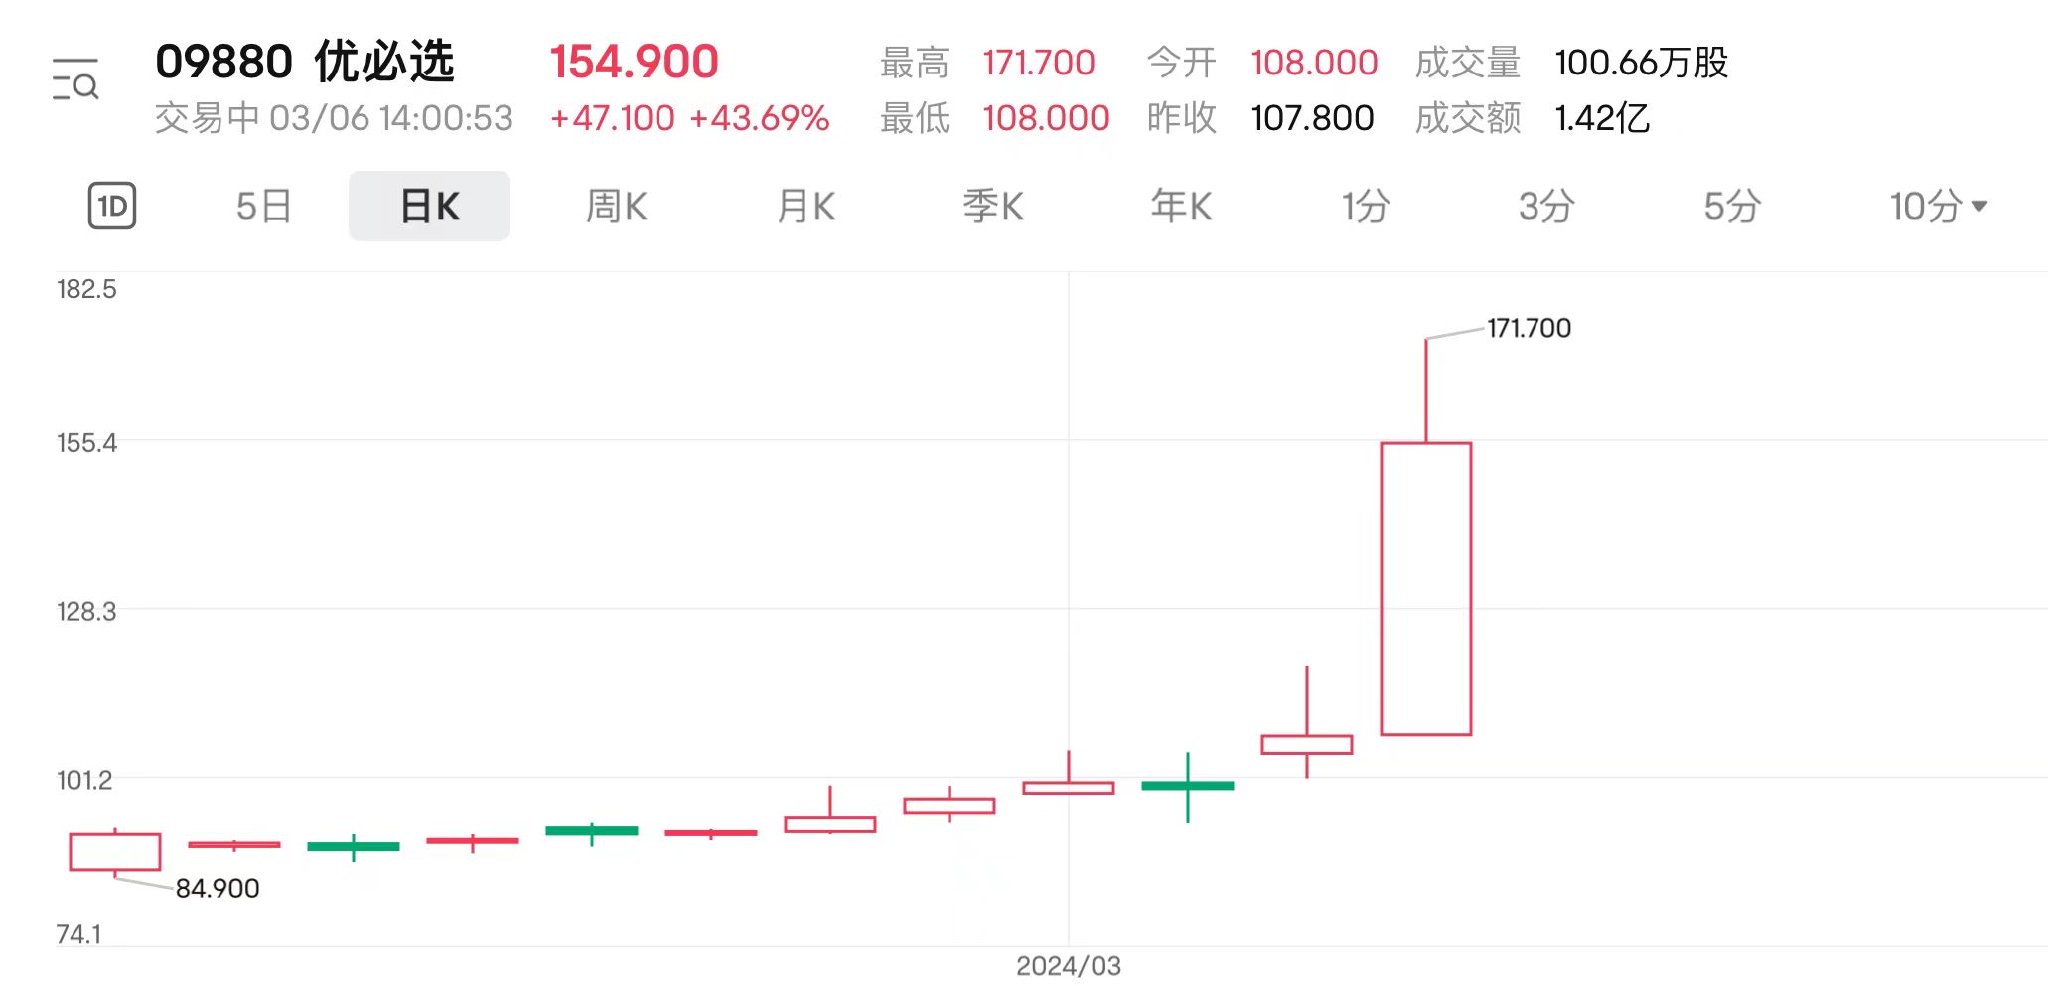
Task: Click the large red candlestick body
Action: point(1426,589)
